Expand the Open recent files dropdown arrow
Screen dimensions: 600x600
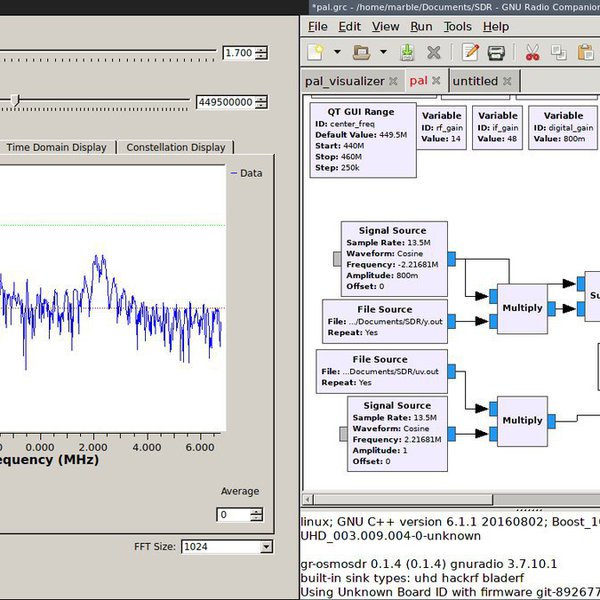coord(384,52)
